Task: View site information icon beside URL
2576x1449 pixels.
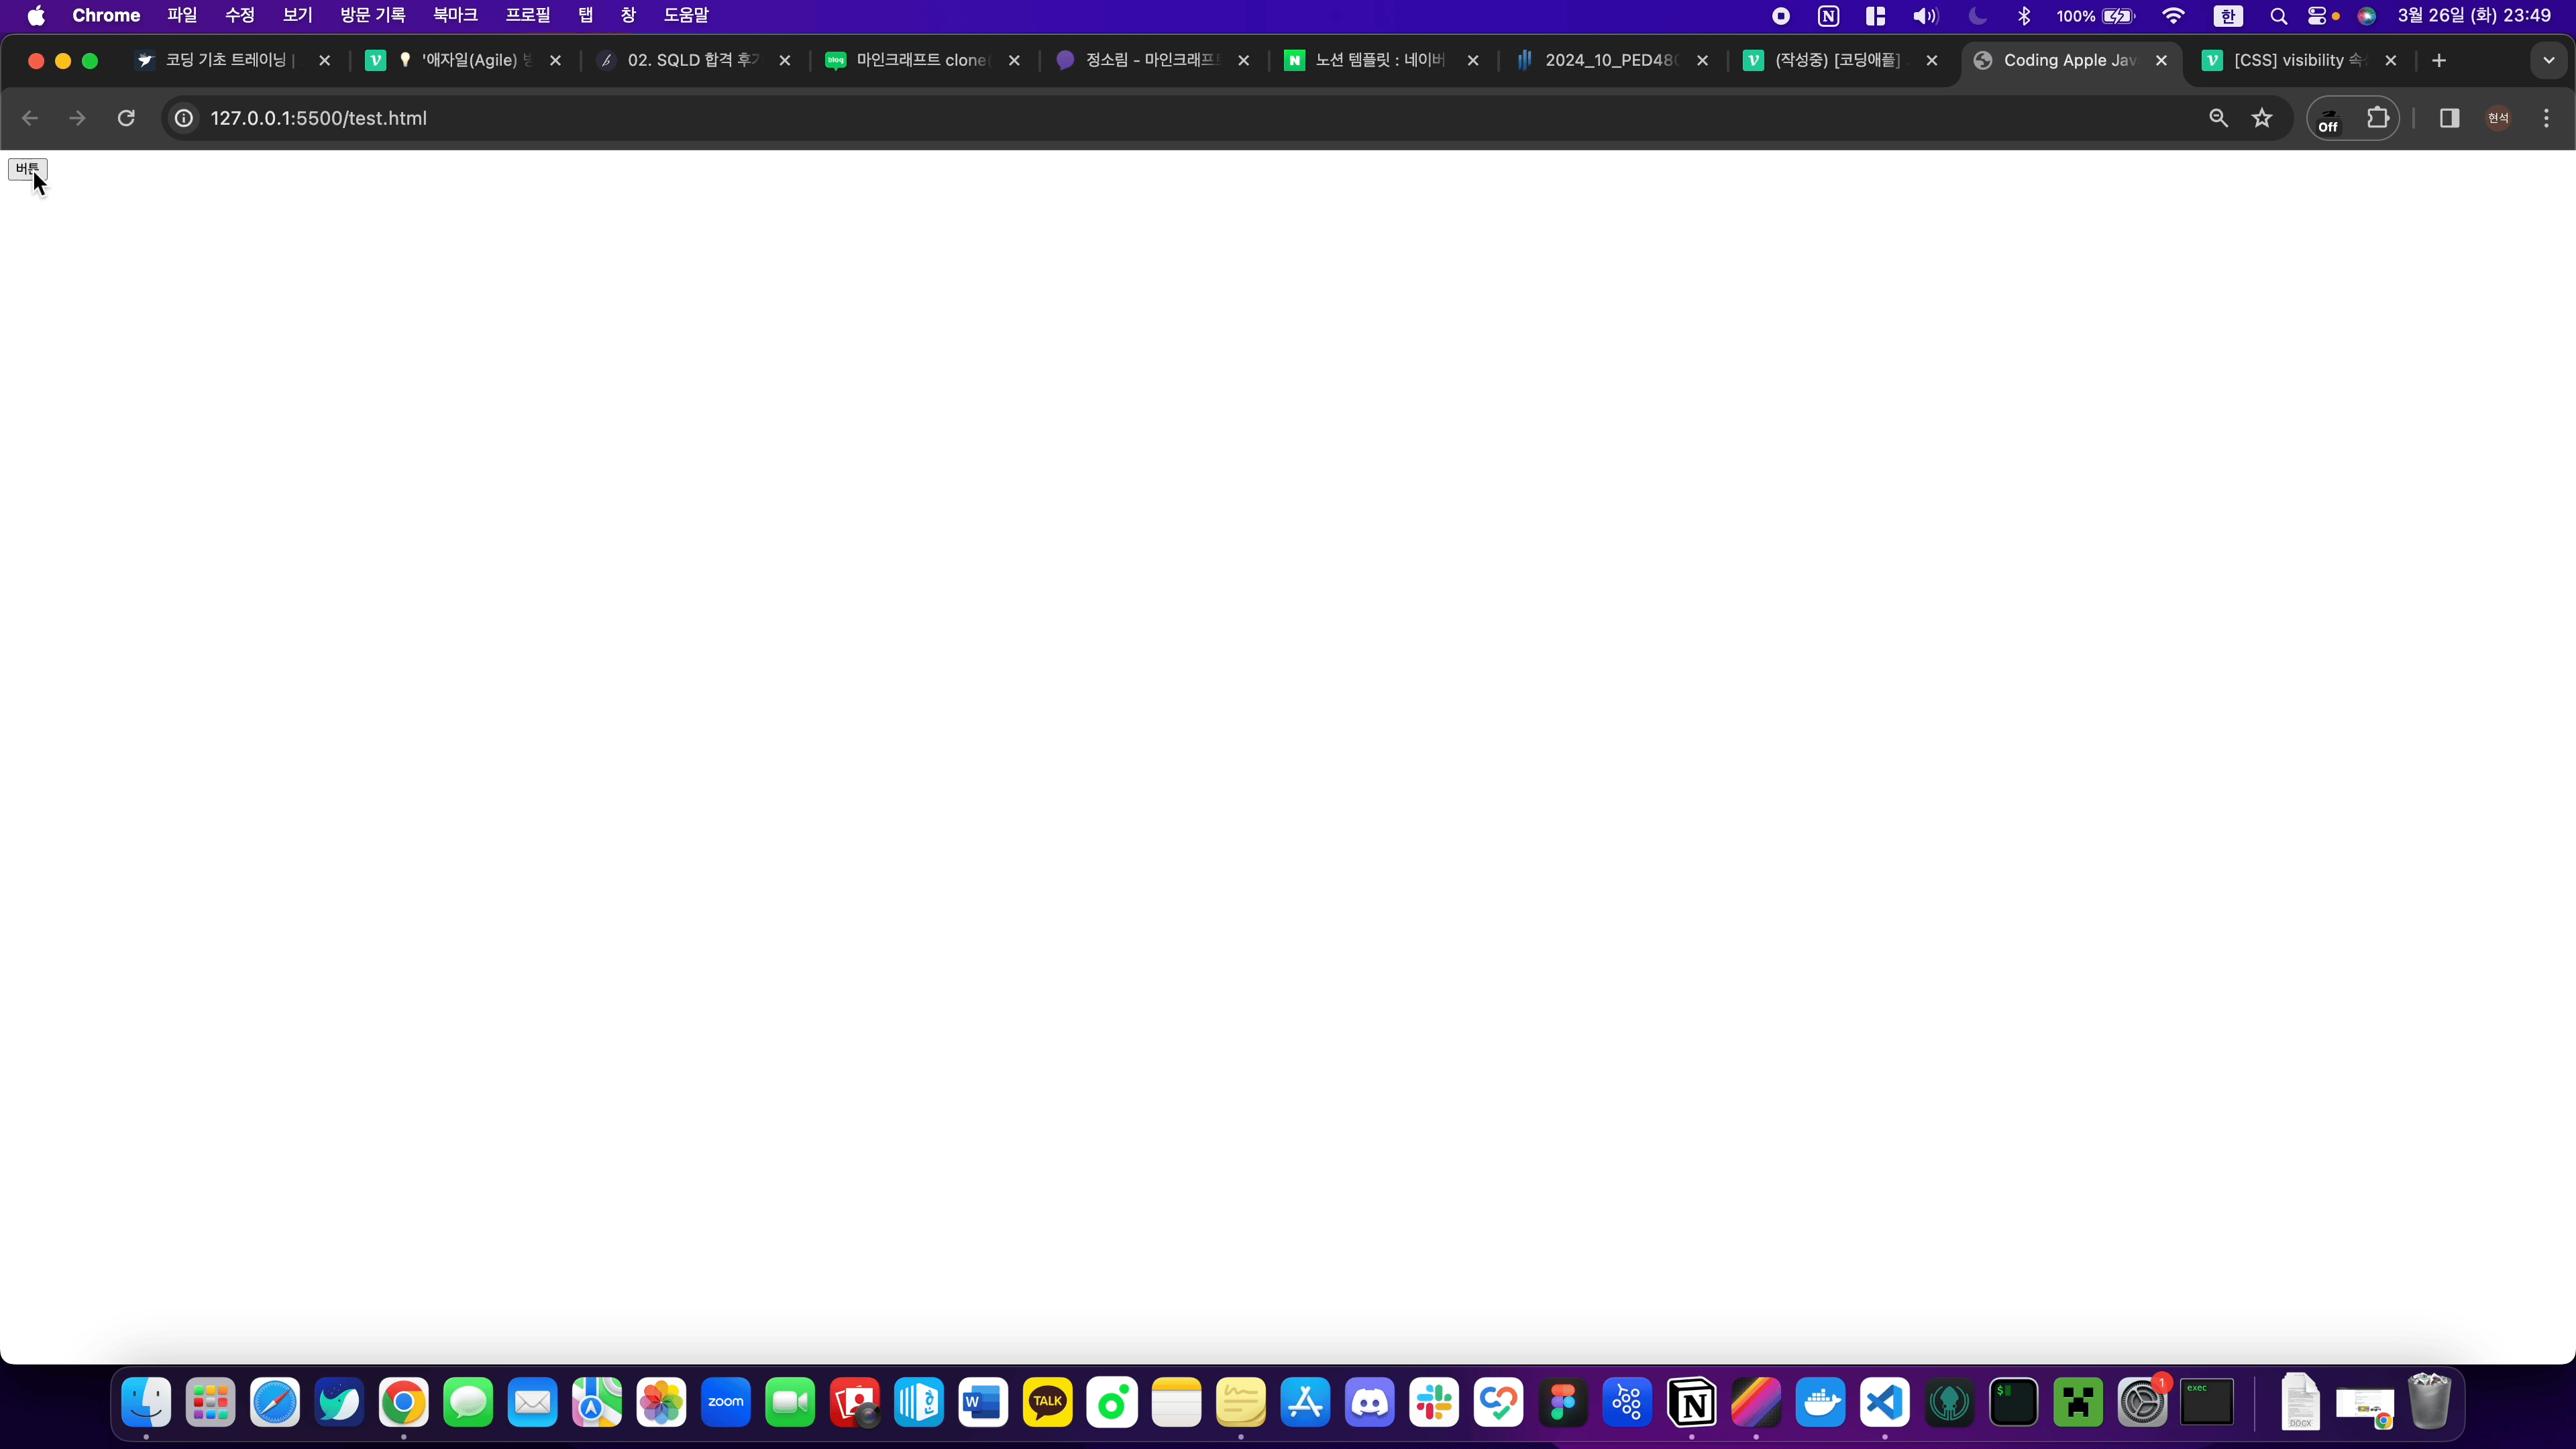Action: tap(184, 118)
